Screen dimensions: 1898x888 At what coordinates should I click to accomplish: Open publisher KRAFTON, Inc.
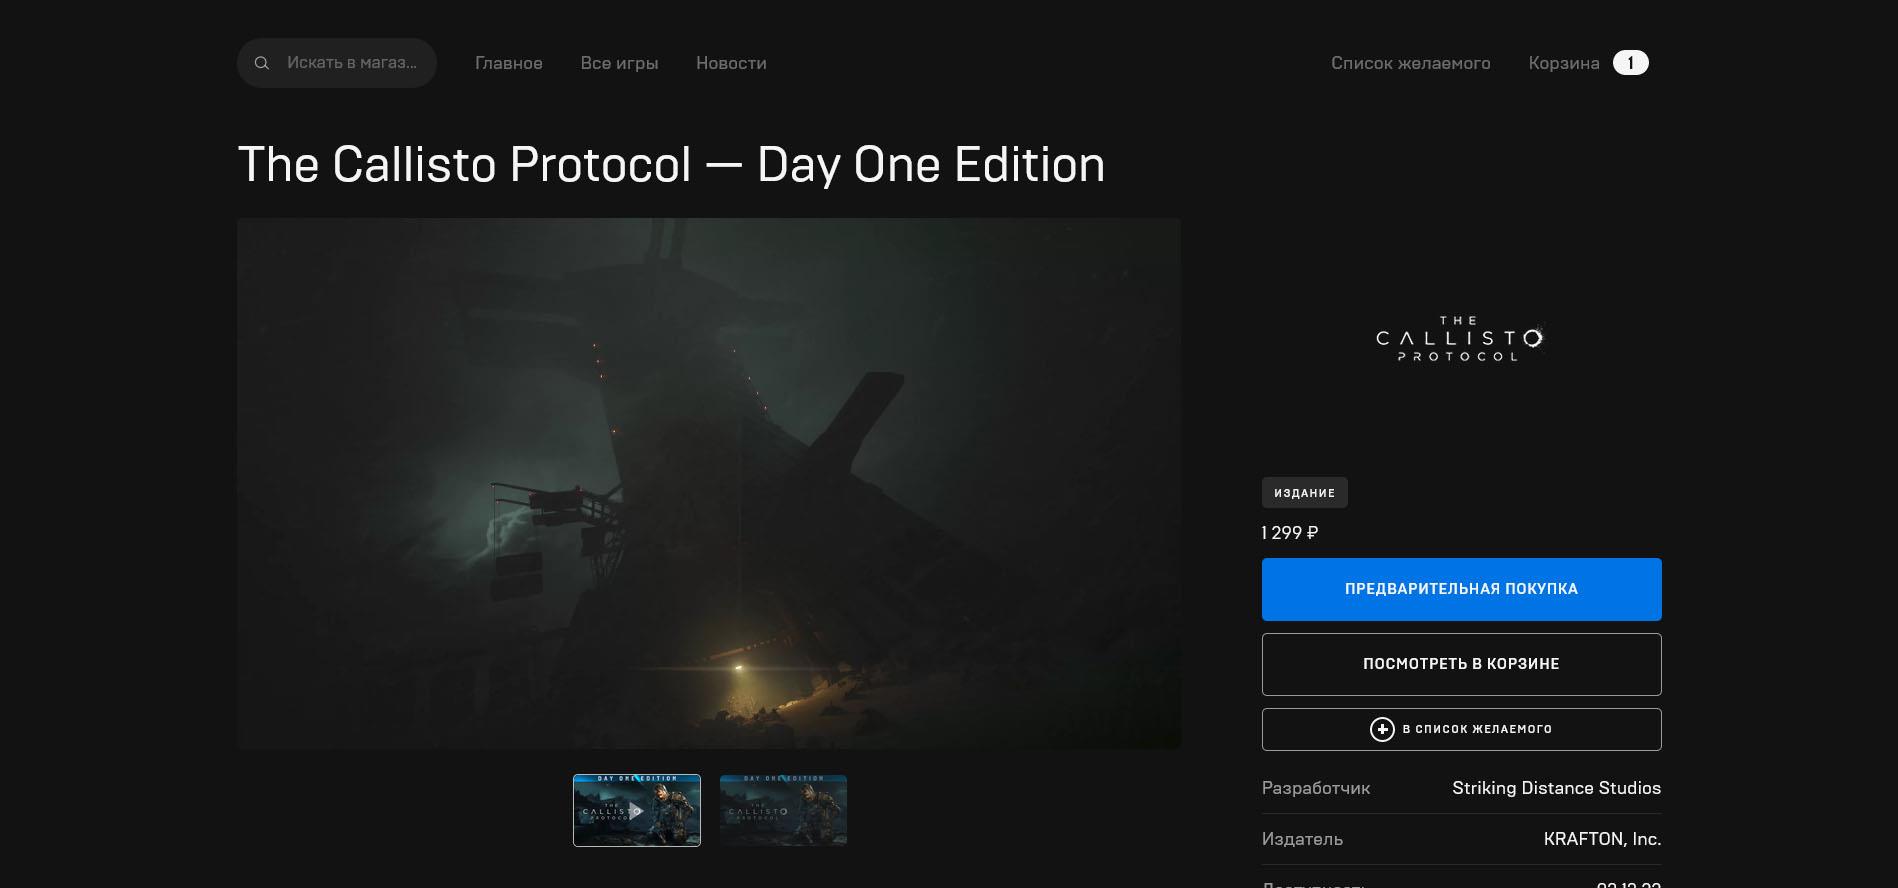(x=1602, y=839)
